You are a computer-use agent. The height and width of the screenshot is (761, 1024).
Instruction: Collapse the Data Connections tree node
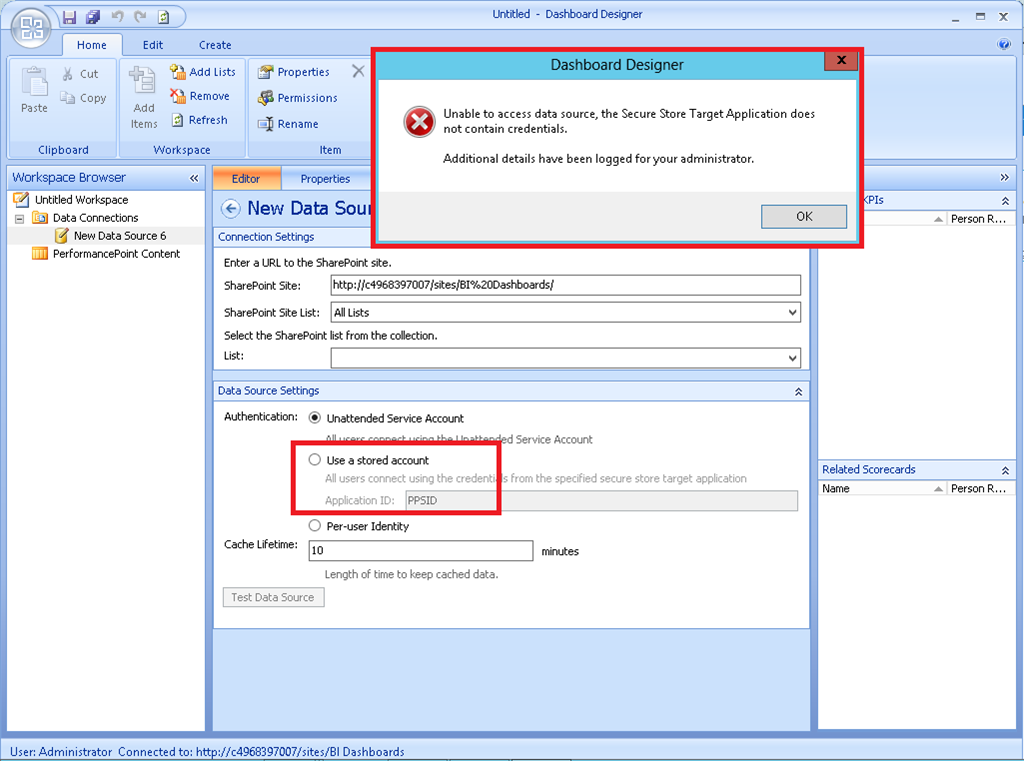coord(20,218)
